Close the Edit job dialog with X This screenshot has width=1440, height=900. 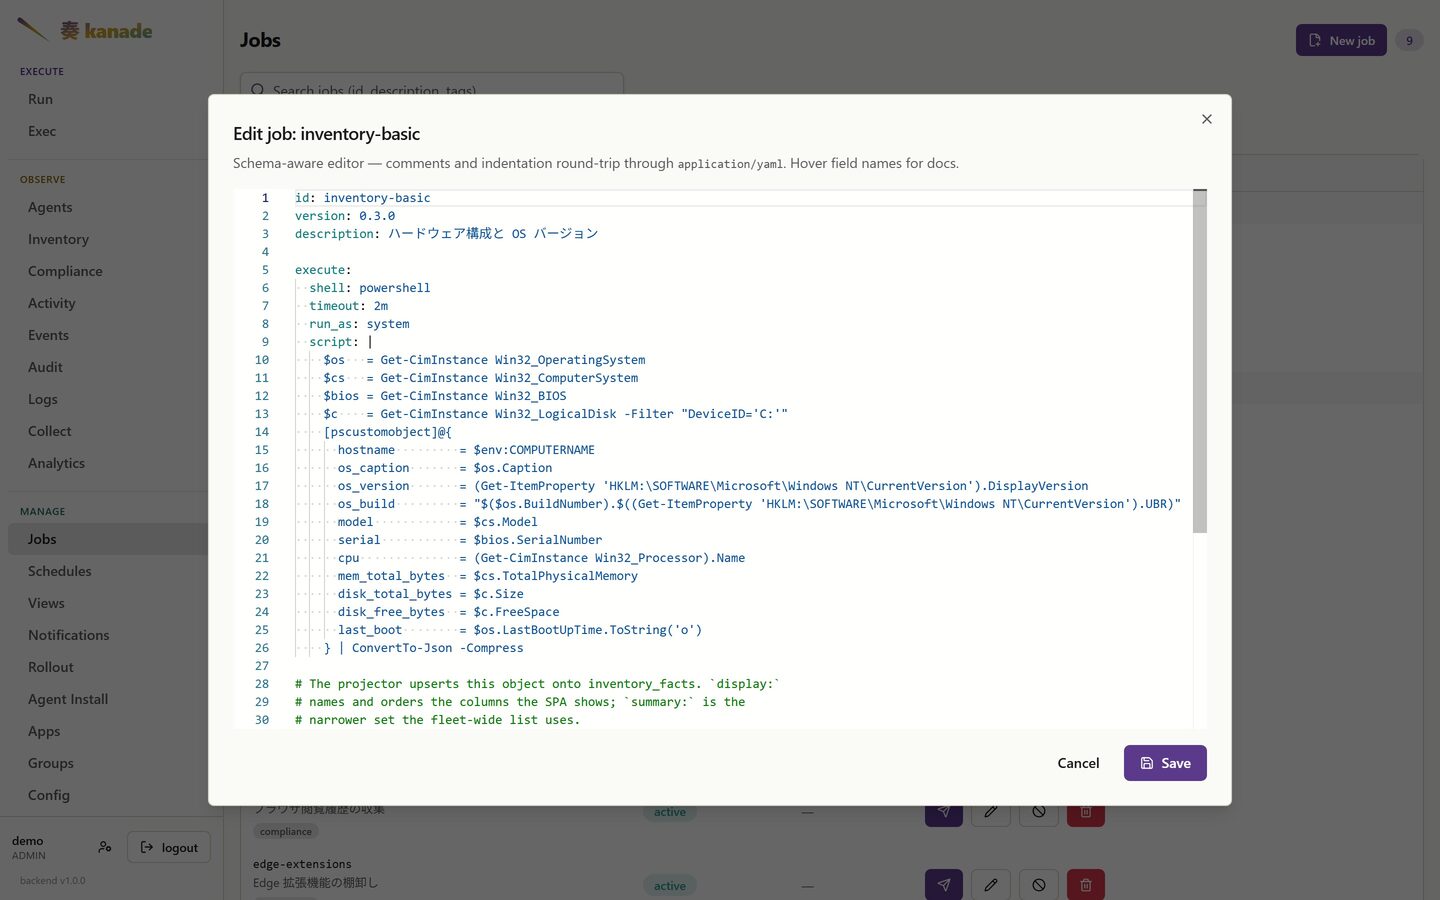click(x=1207, y=119)
